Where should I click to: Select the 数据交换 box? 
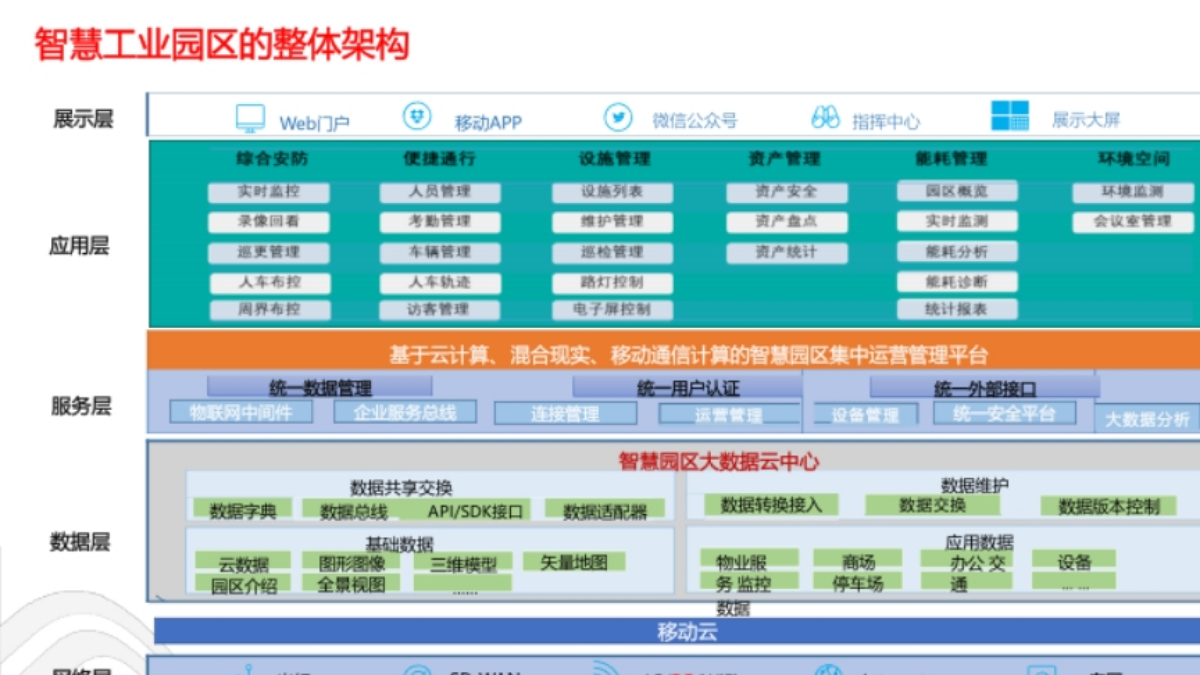932,505
